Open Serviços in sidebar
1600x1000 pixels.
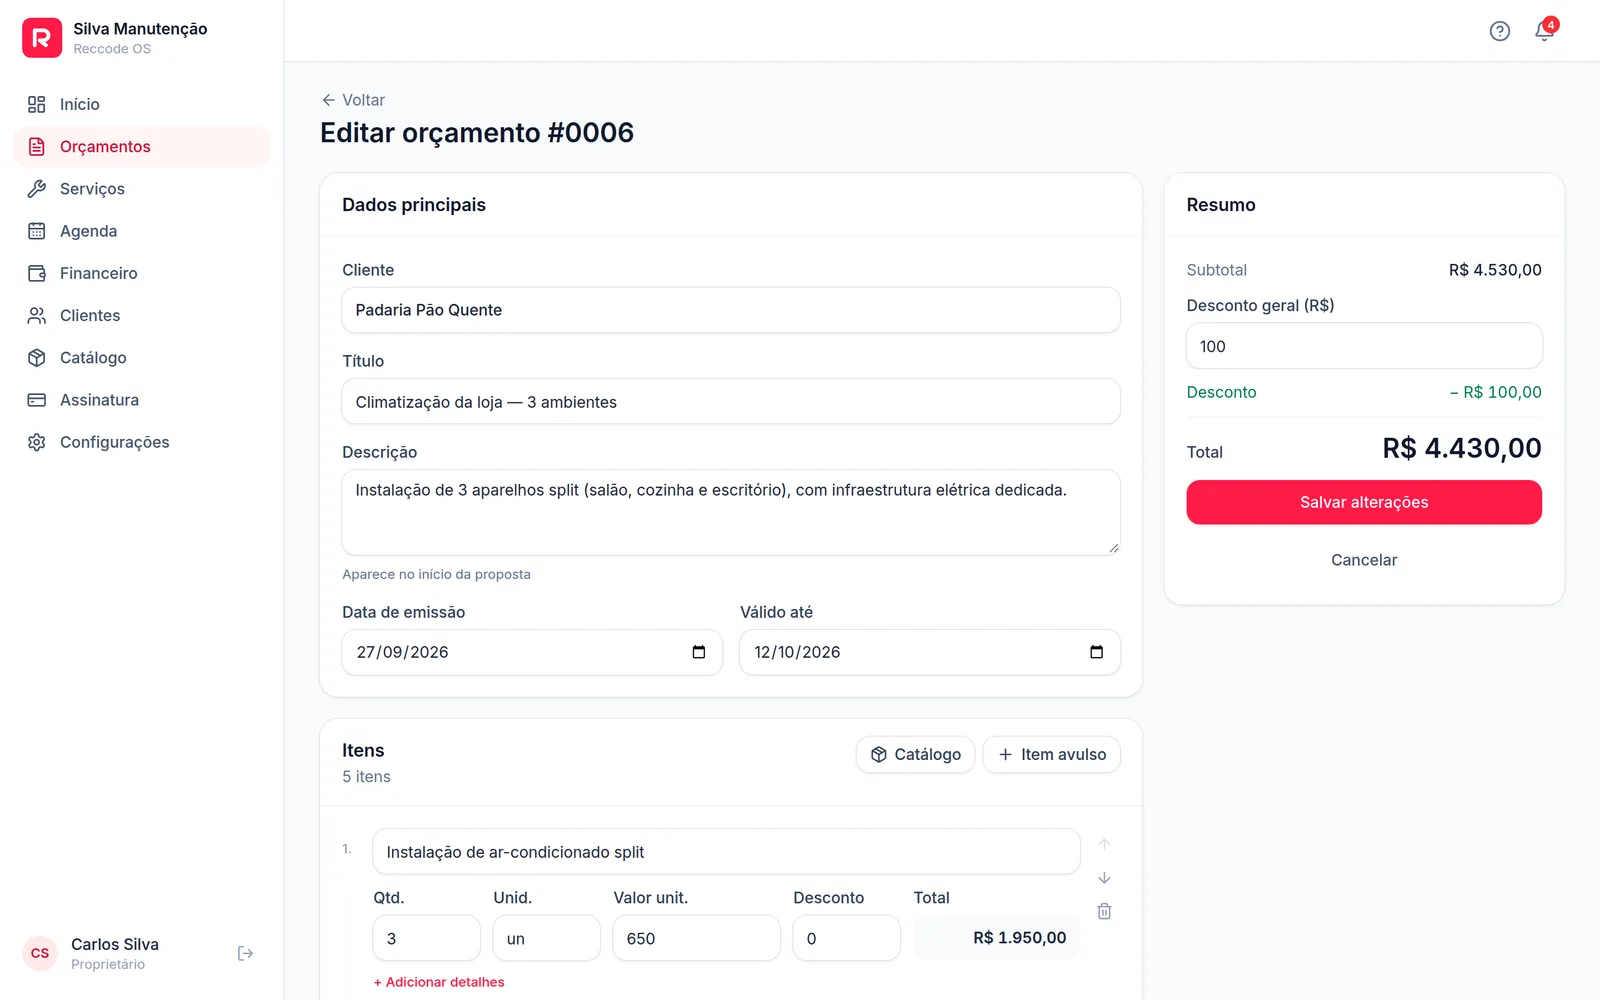tap(142, 189)
